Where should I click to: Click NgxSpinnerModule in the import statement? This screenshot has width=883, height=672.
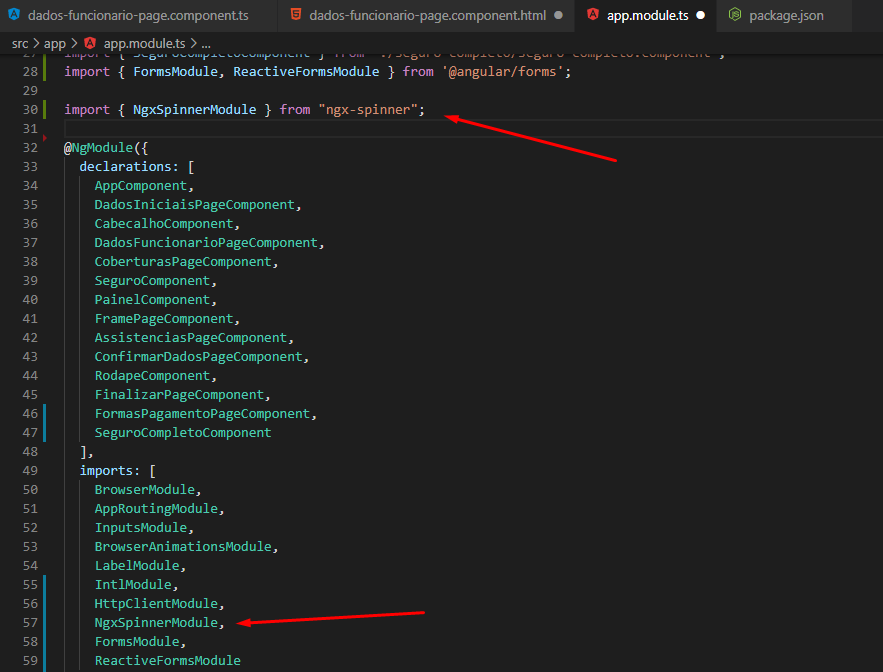click(x=194, y=109)
